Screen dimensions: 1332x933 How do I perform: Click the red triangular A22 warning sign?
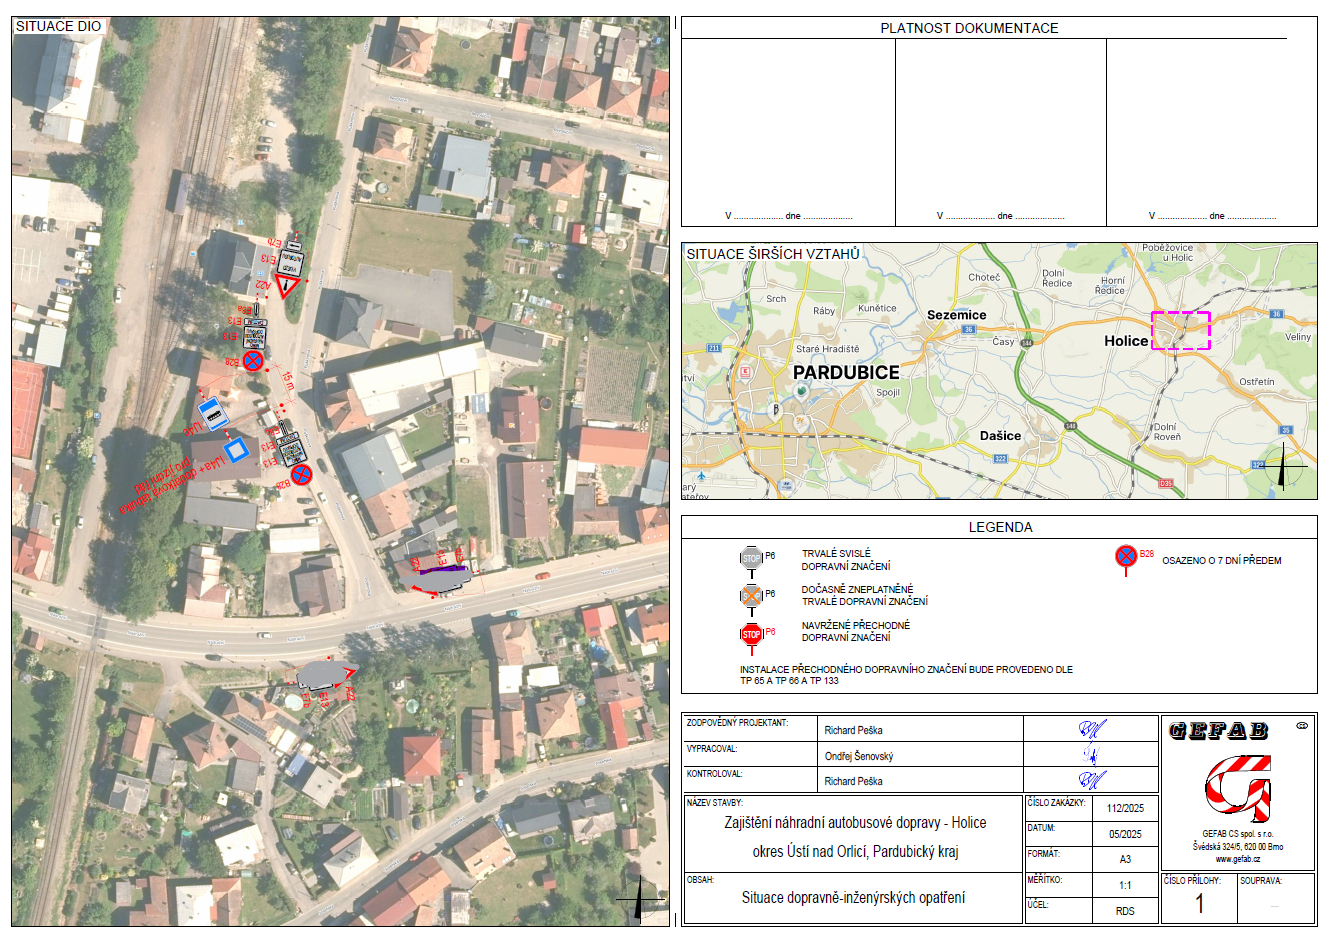(288, 289)
